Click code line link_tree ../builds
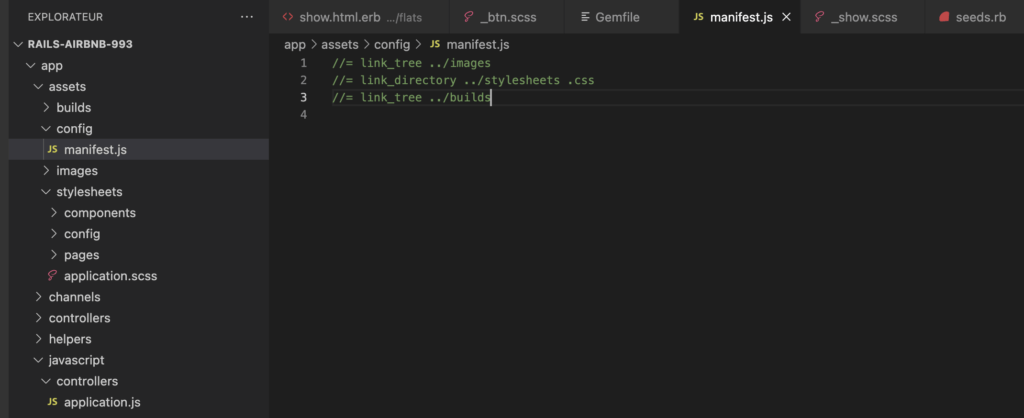This screenshot has width=1024, height=418. (411, 97)
